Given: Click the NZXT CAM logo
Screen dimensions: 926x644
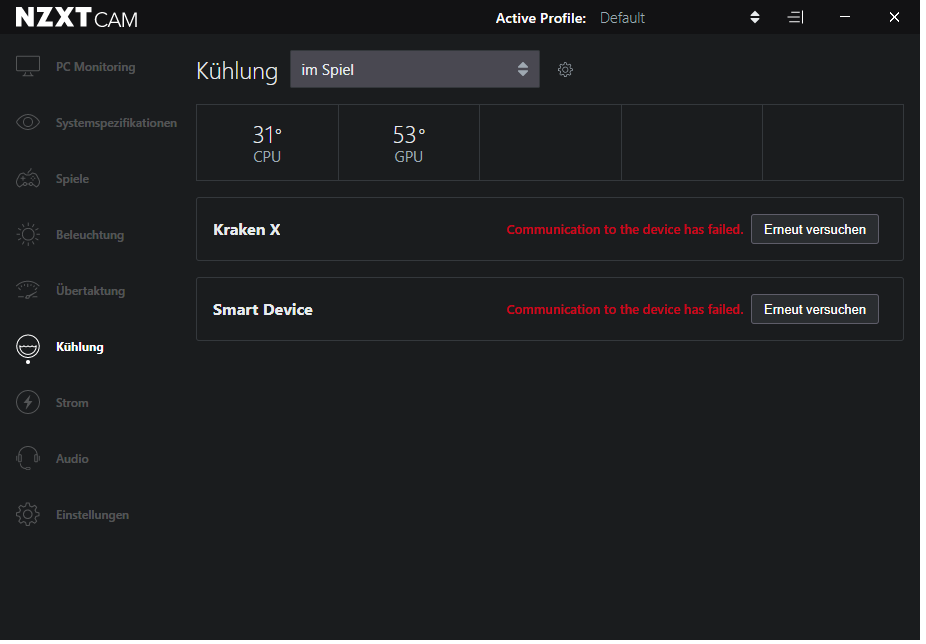Looking at the screenshot, I should (77, 18).
